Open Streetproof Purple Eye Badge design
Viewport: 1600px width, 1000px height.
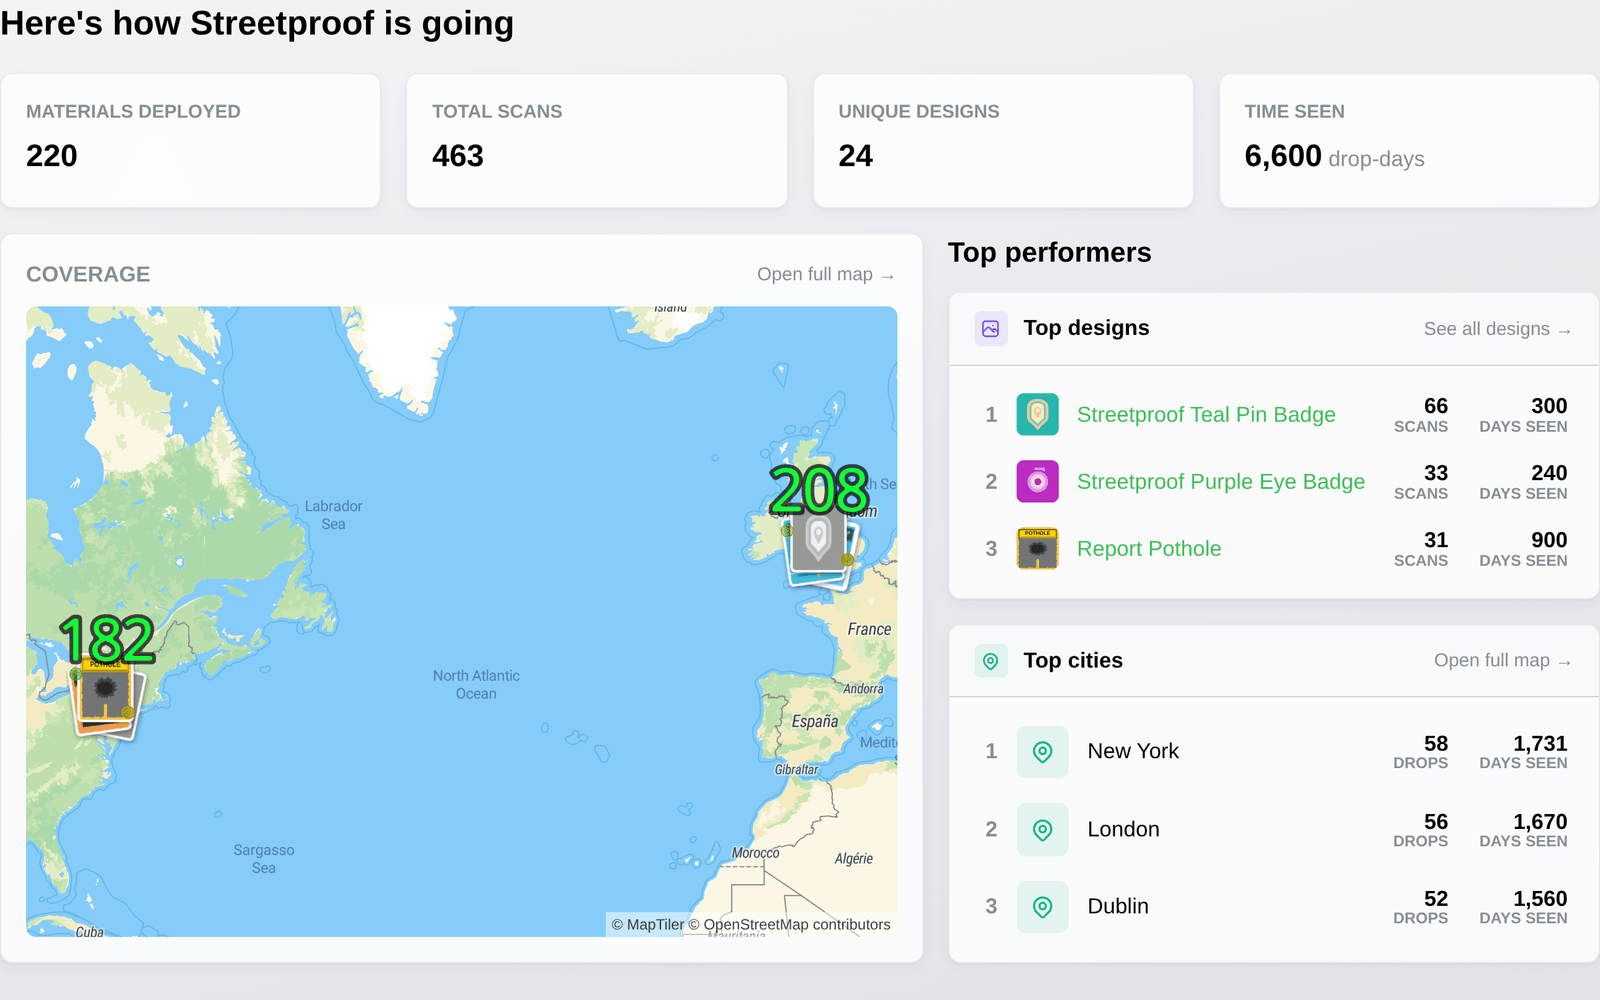pos(1221,482)
